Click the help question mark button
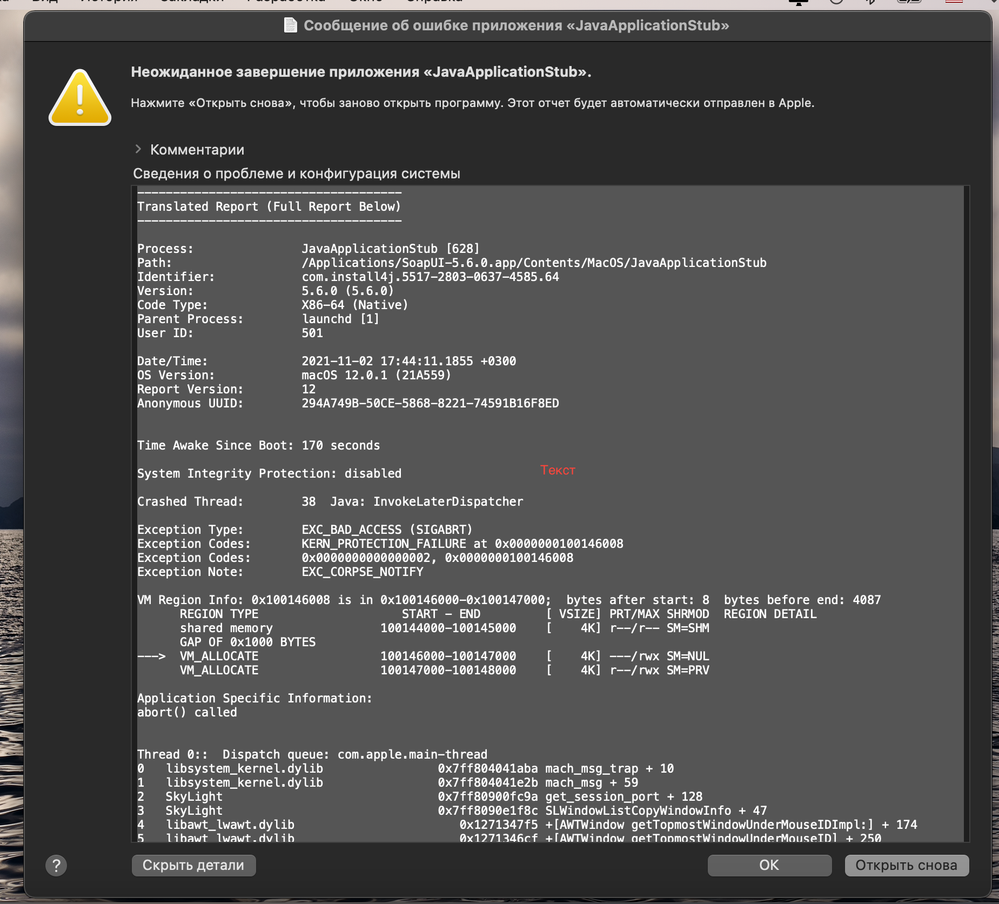Screen dimensions: 999x904 pos(56,866)
